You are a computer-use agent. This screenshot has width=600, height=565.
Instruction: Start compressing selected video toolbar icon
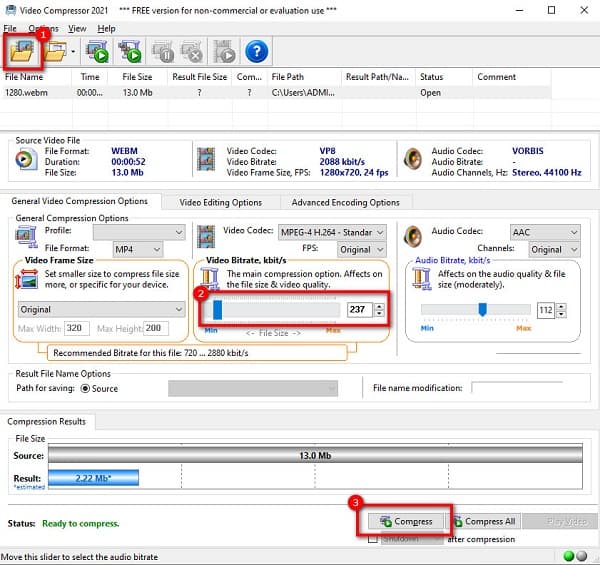[x=97, y=51]
